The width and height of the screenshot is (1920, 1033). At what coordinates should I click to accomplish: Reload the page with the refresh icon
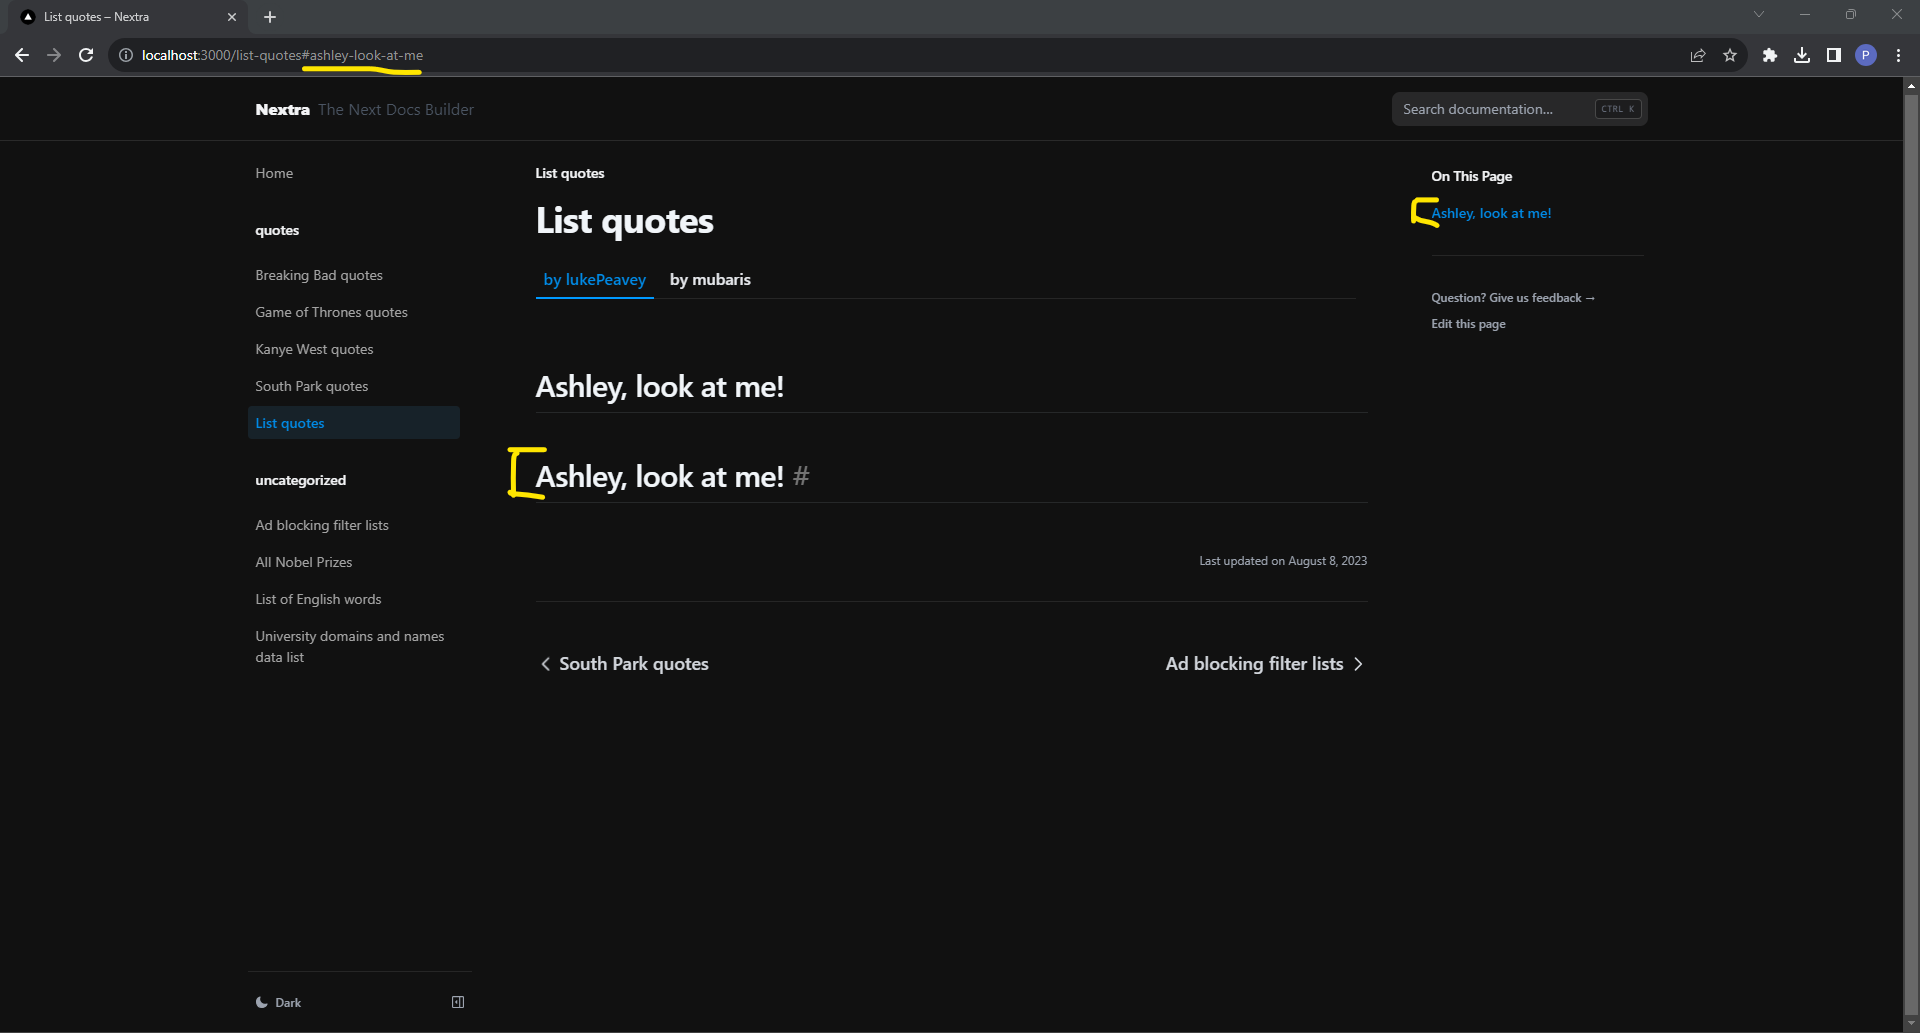pos(86,55)
